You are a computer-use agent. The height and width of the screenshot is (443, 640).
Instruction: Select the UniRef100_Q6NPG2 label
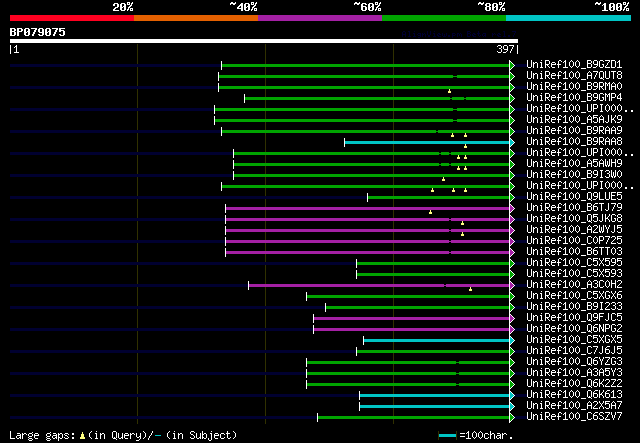click(x=574, y=329)
